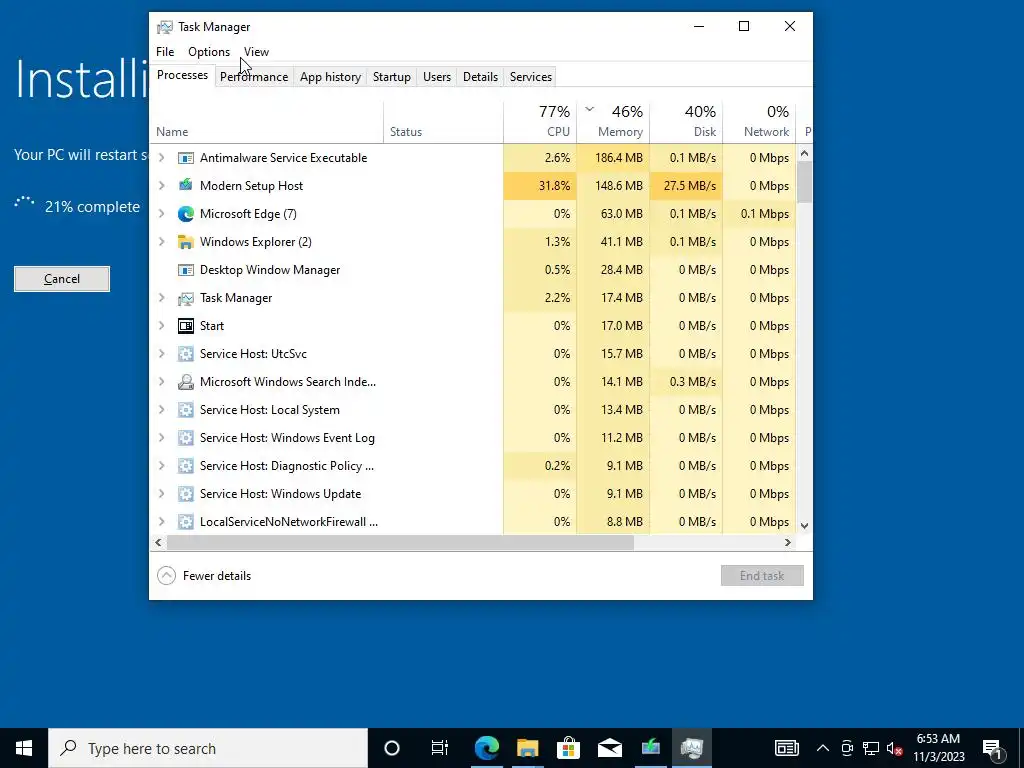Expand the Modern Setup Host row

(x=161, y=185)
